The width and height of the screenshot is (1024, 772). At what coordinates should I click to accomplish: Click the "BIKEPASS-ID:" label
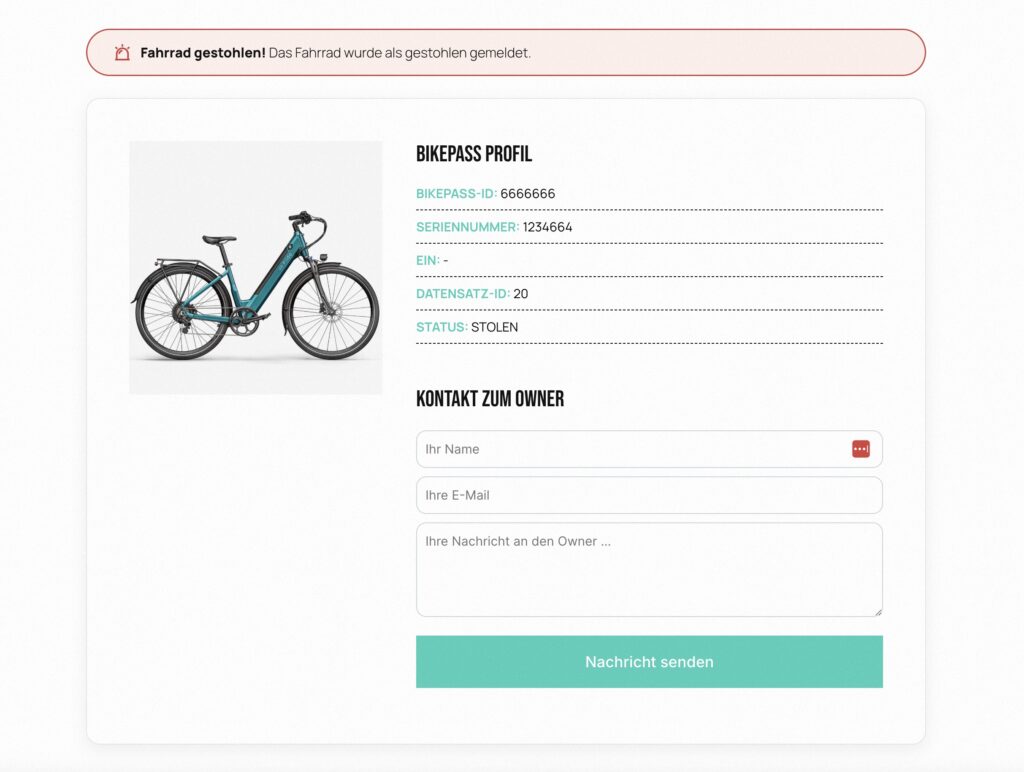coord(456,194)
